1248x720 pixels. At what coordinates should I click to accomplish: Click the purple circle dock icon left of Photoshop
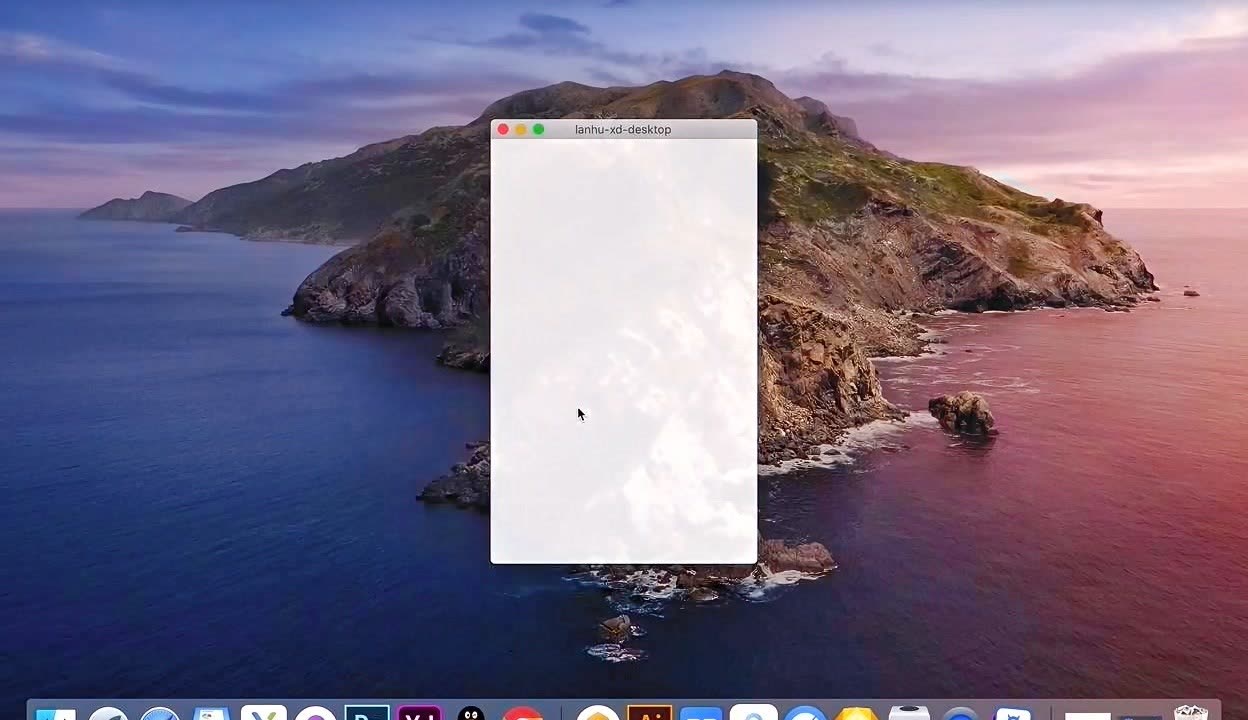(x=316, y=714)
